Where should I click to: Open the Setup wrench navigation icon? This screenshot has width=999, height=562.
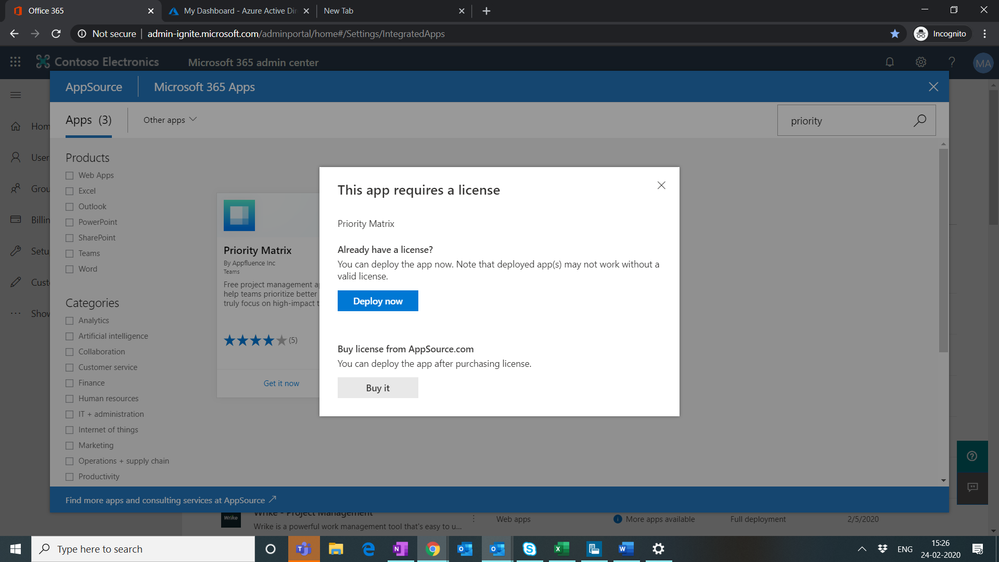tap(16, 250)
